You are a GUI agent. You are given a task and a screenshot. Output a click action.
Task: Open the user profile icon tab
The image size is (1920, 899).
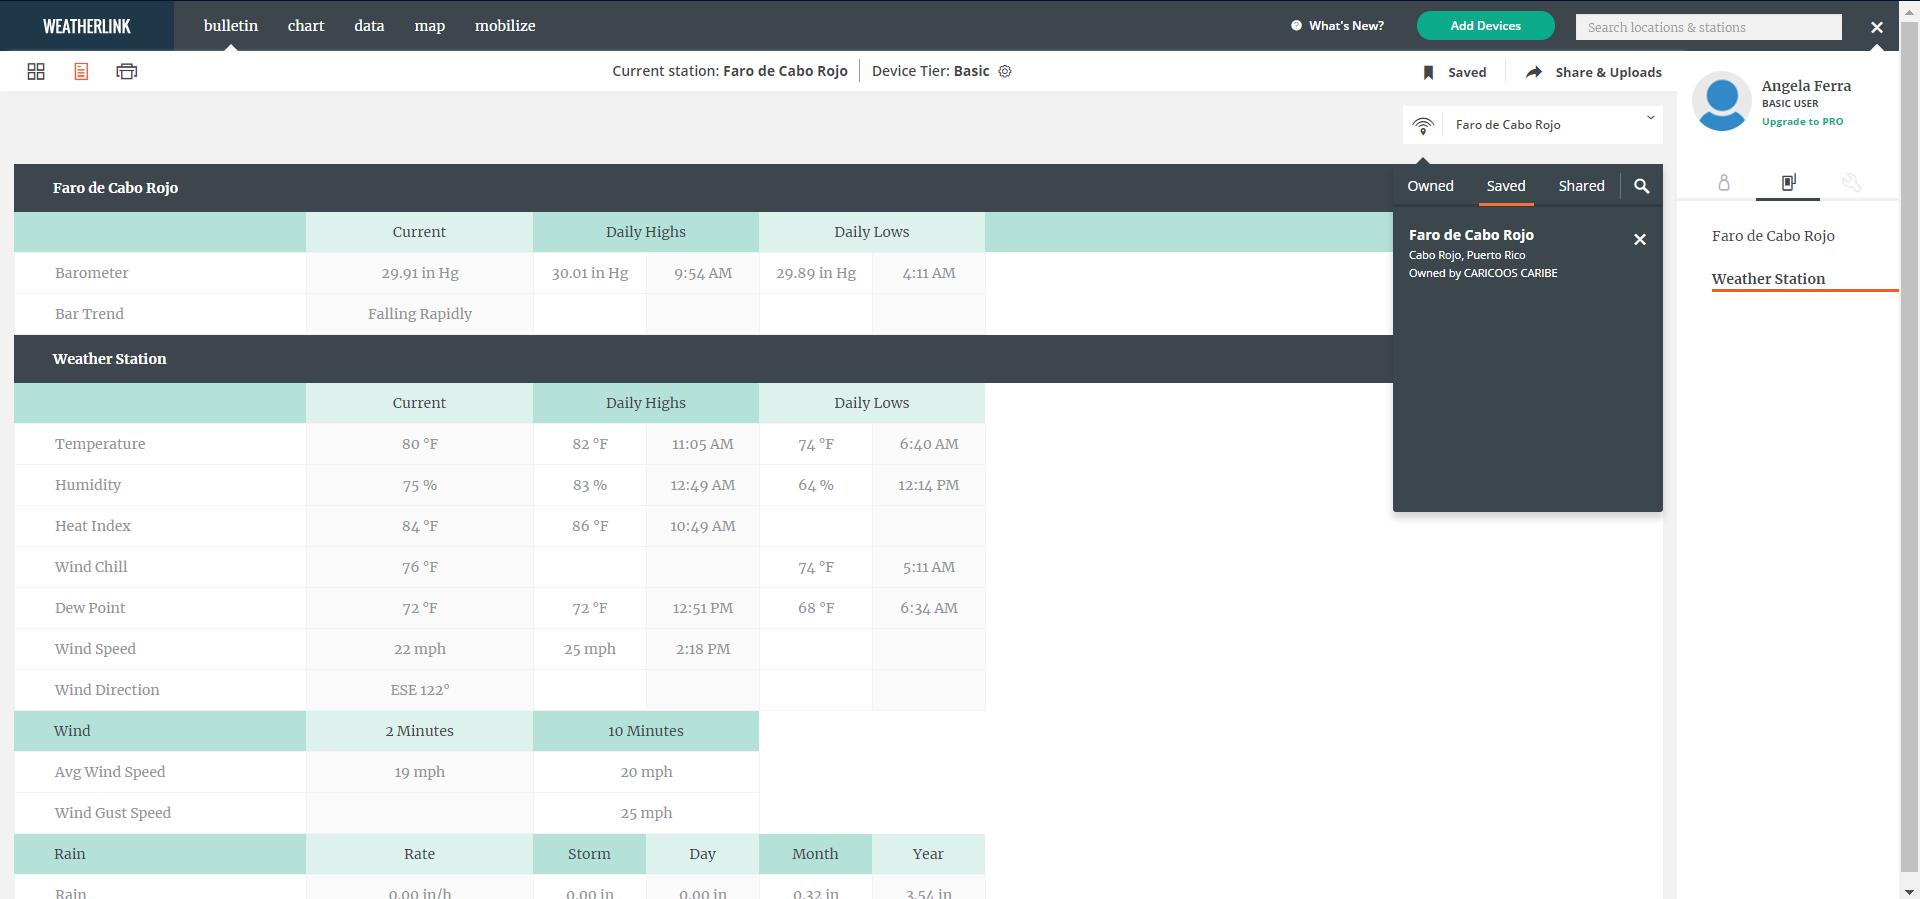coord(1724,182)
